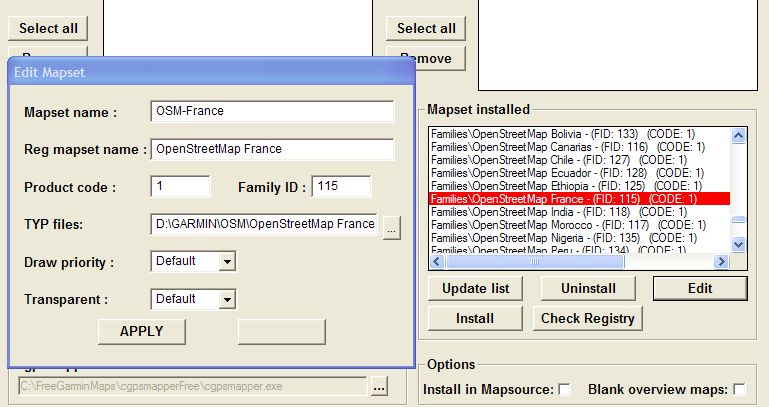Screen dimensions: 769x407
Task: Click mapset list scroll left arrow
Action: click(x=437, y=262)
